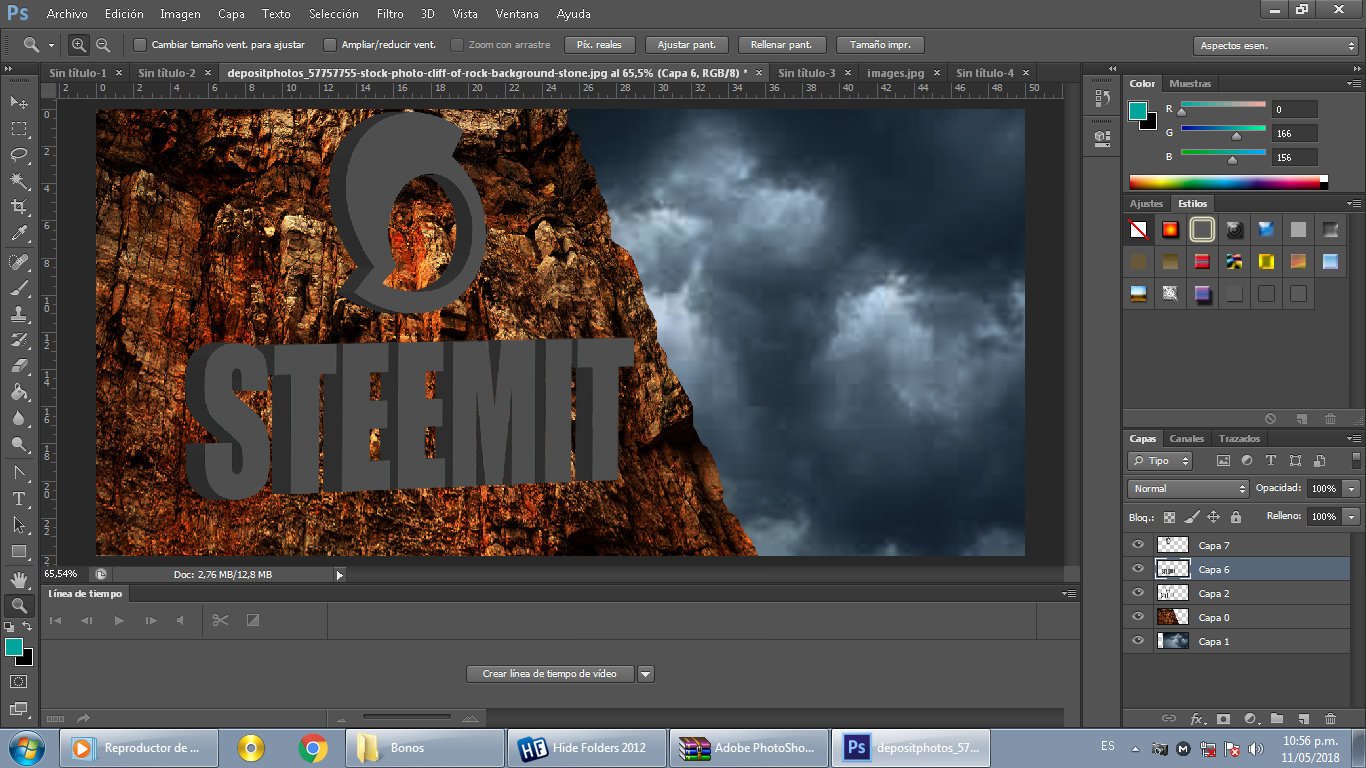Open Layers panel flyout menu
Screen dimensions: 1366x768
[1353, 439]
